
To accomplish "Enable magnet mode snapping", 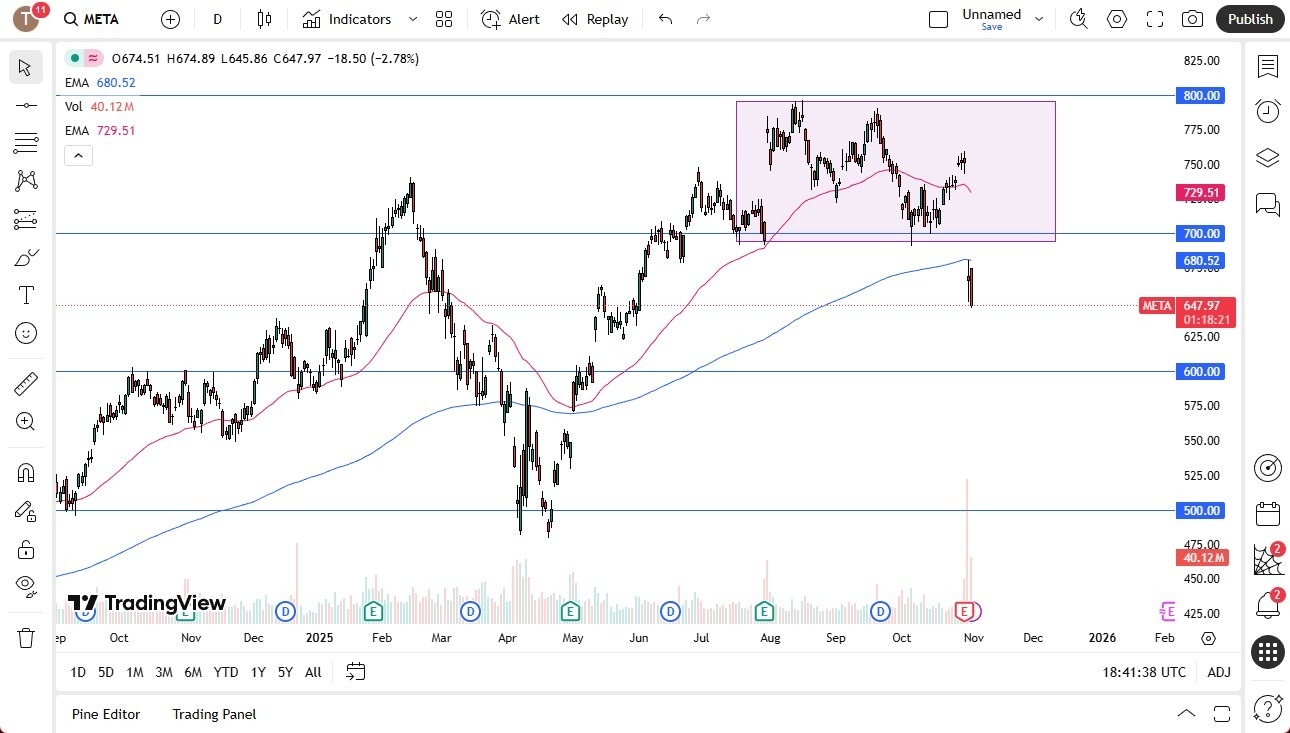I will [26, 472].
